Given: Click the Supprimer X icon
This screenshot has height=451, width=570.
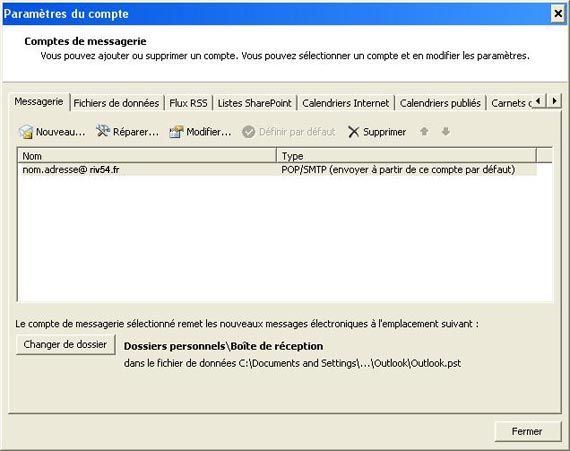Looking at the screenshot, I should pyautogui.click(x=353, y=132).
